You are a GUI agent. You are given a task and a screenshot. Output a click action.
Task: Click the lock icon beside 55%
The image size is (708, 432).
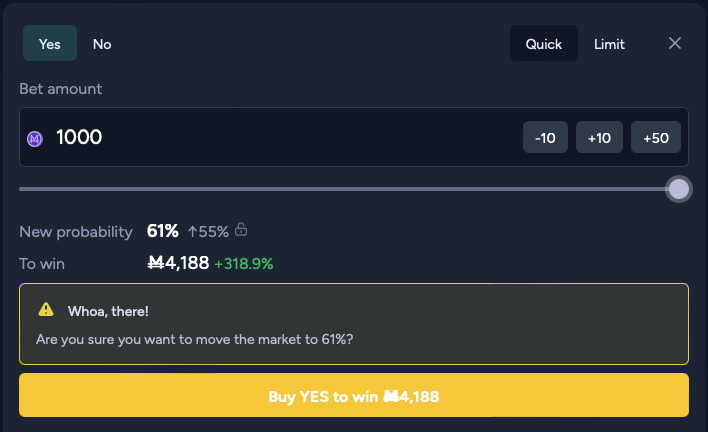pyautogui.click(x=241, y=231)
